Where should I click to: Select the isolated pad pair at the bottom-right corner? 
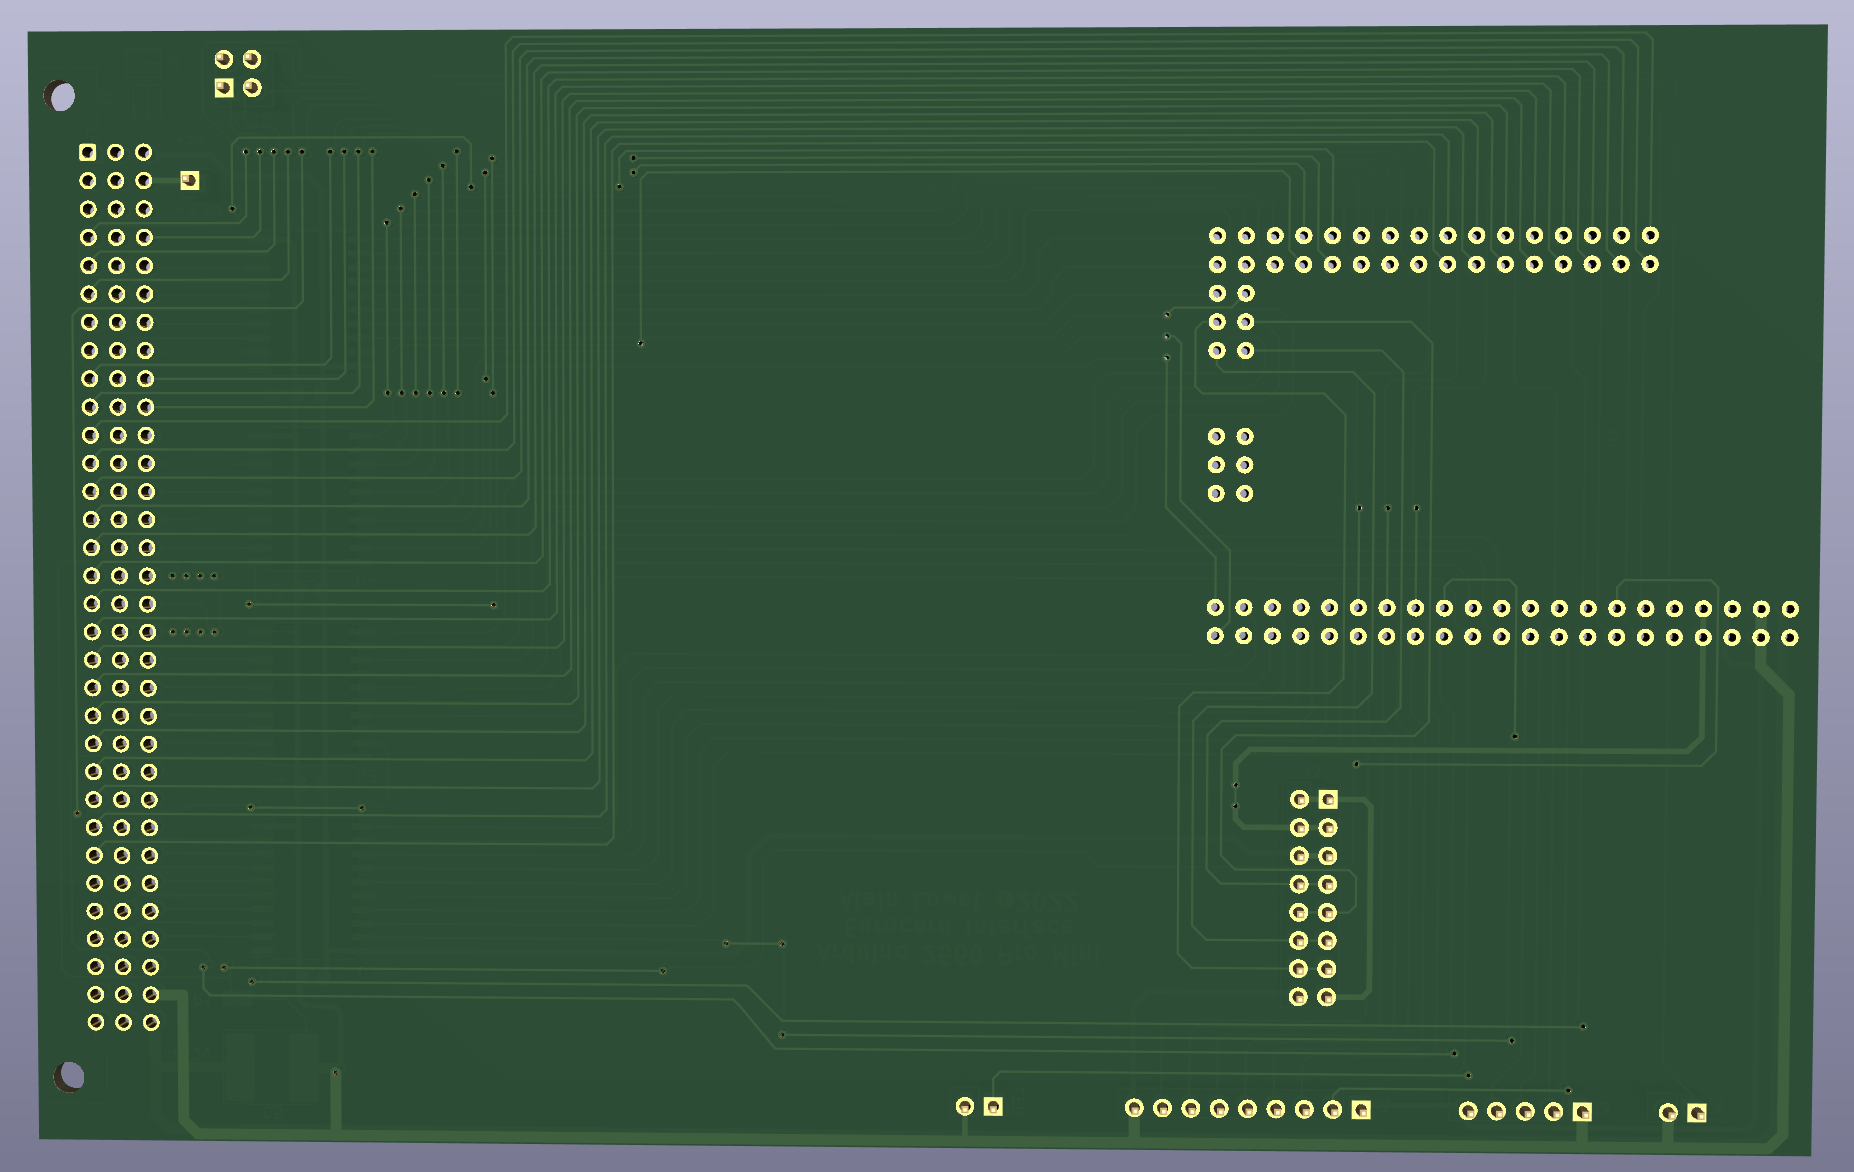point(1682,1110)
